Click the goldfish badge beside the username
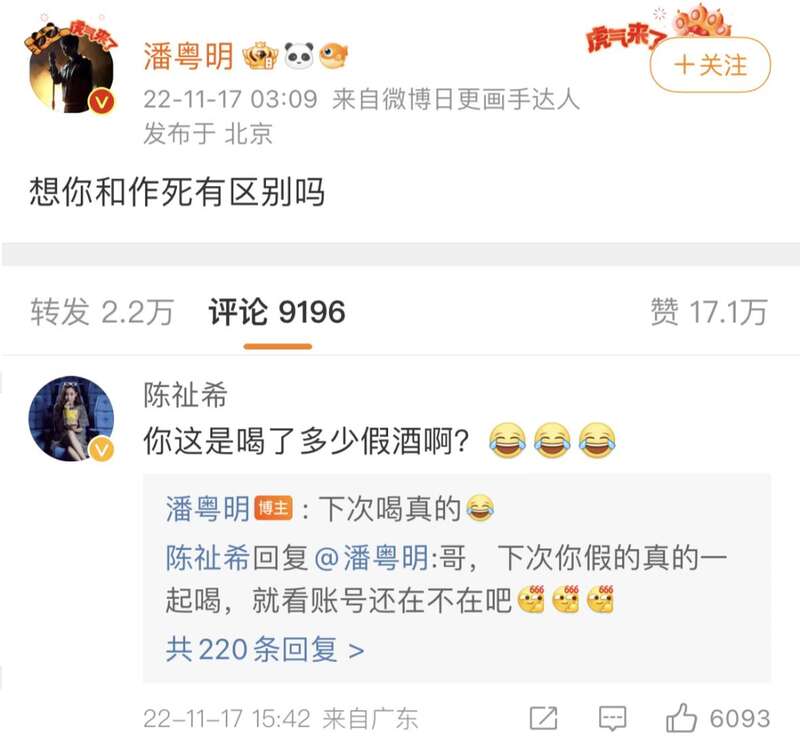Image resolution: width=800 pixels, height=743 pixels. tap(334, 56)
